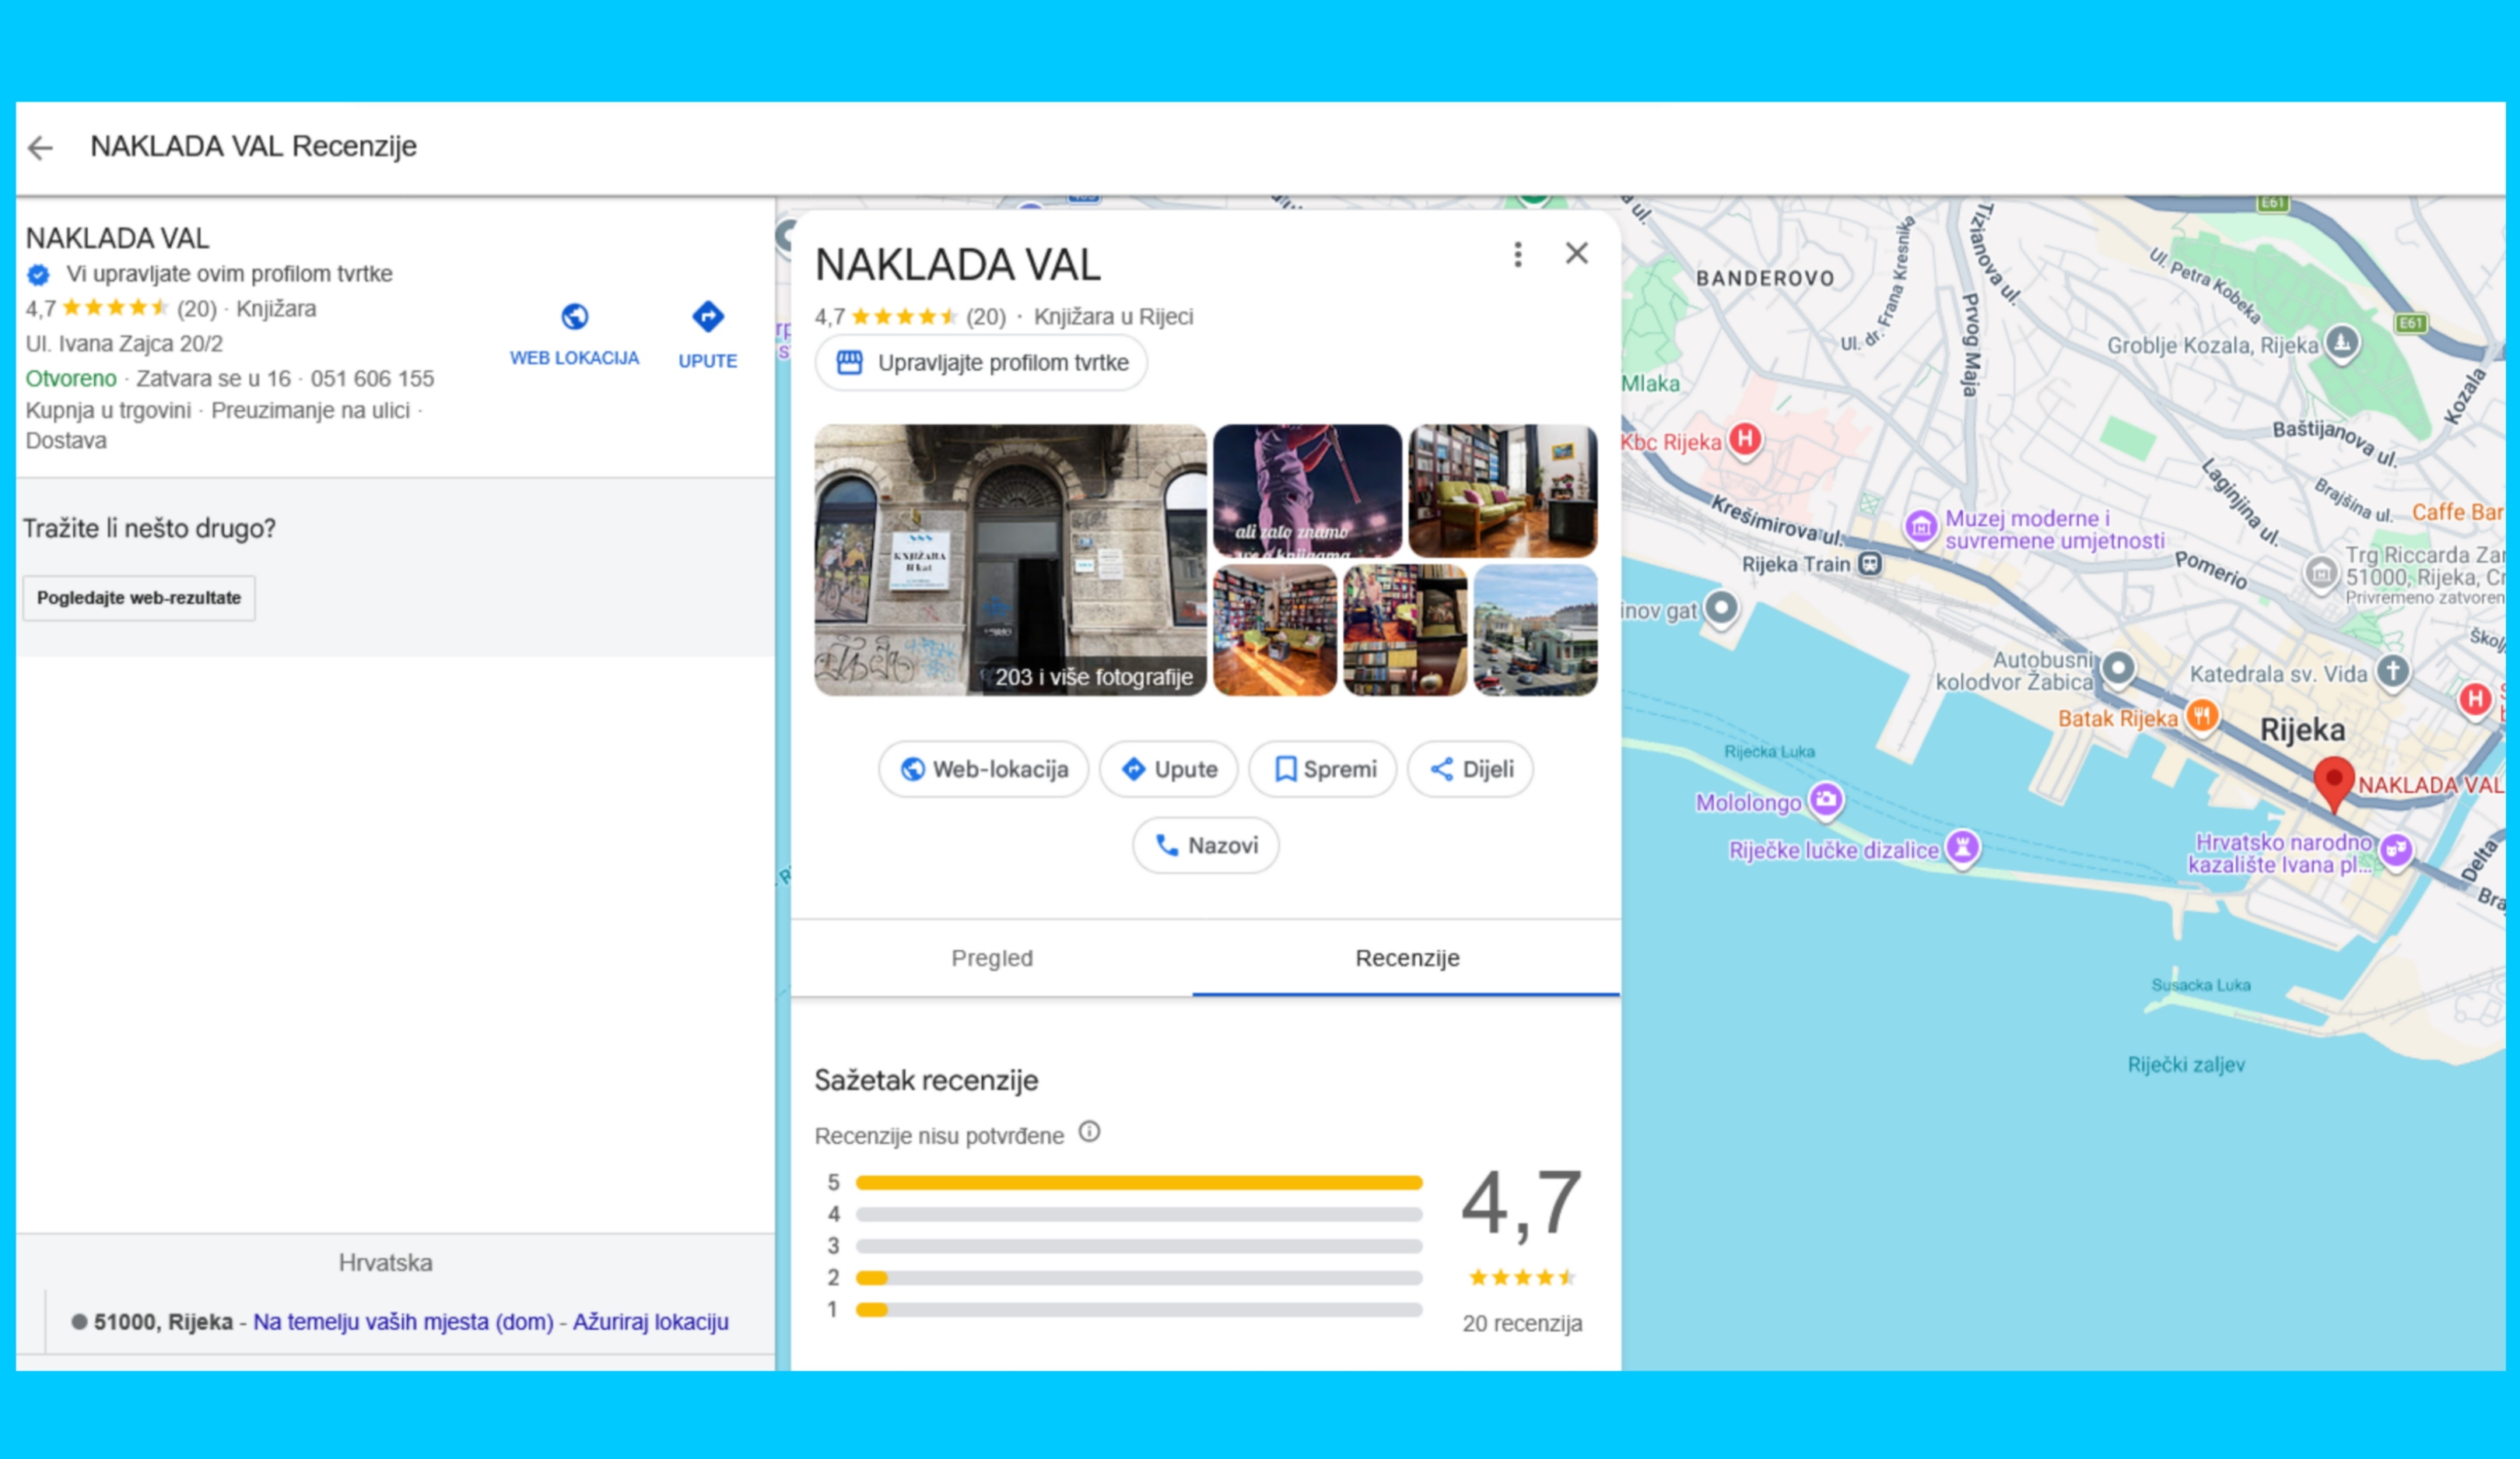
Task: Open the colorful bookstore interior thumbnail with orange floor
Action: pyautogui.click(x=1275, y=630)
